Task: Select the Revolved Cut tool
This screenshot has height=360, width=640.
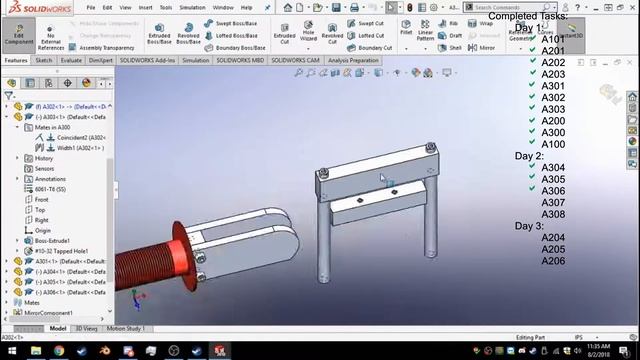Action: pyautogui.click(x=332, y=34)
